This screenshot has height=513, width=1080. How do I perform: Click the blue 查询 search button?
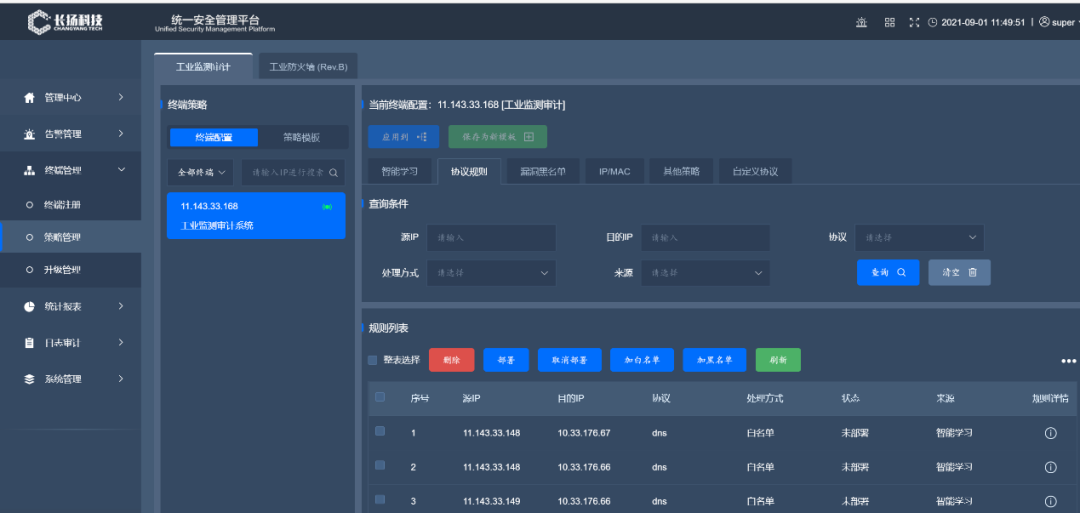[887, 272]
